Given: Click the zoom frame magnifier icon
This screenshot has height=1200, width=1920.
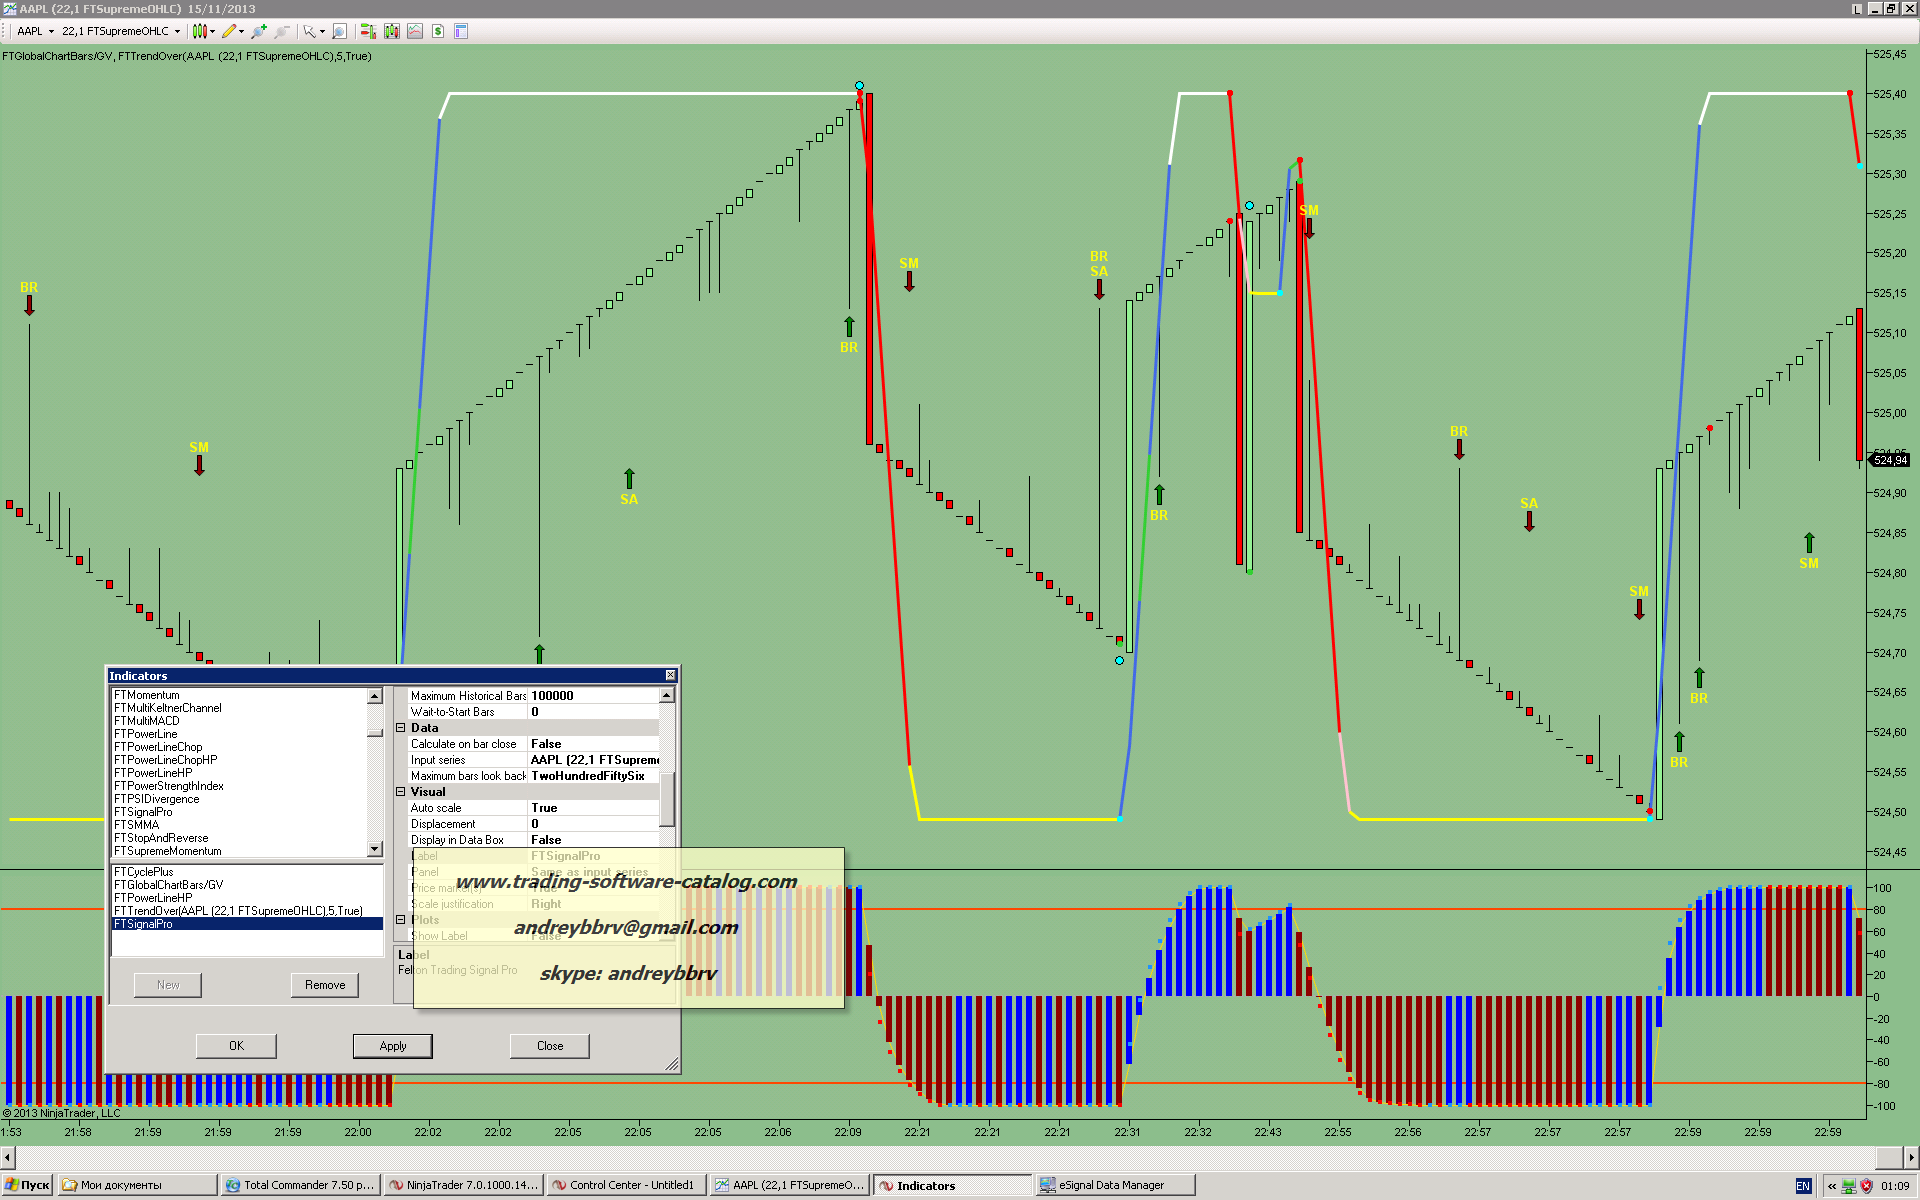Looking at the screenshot, I should coord(339,31).
